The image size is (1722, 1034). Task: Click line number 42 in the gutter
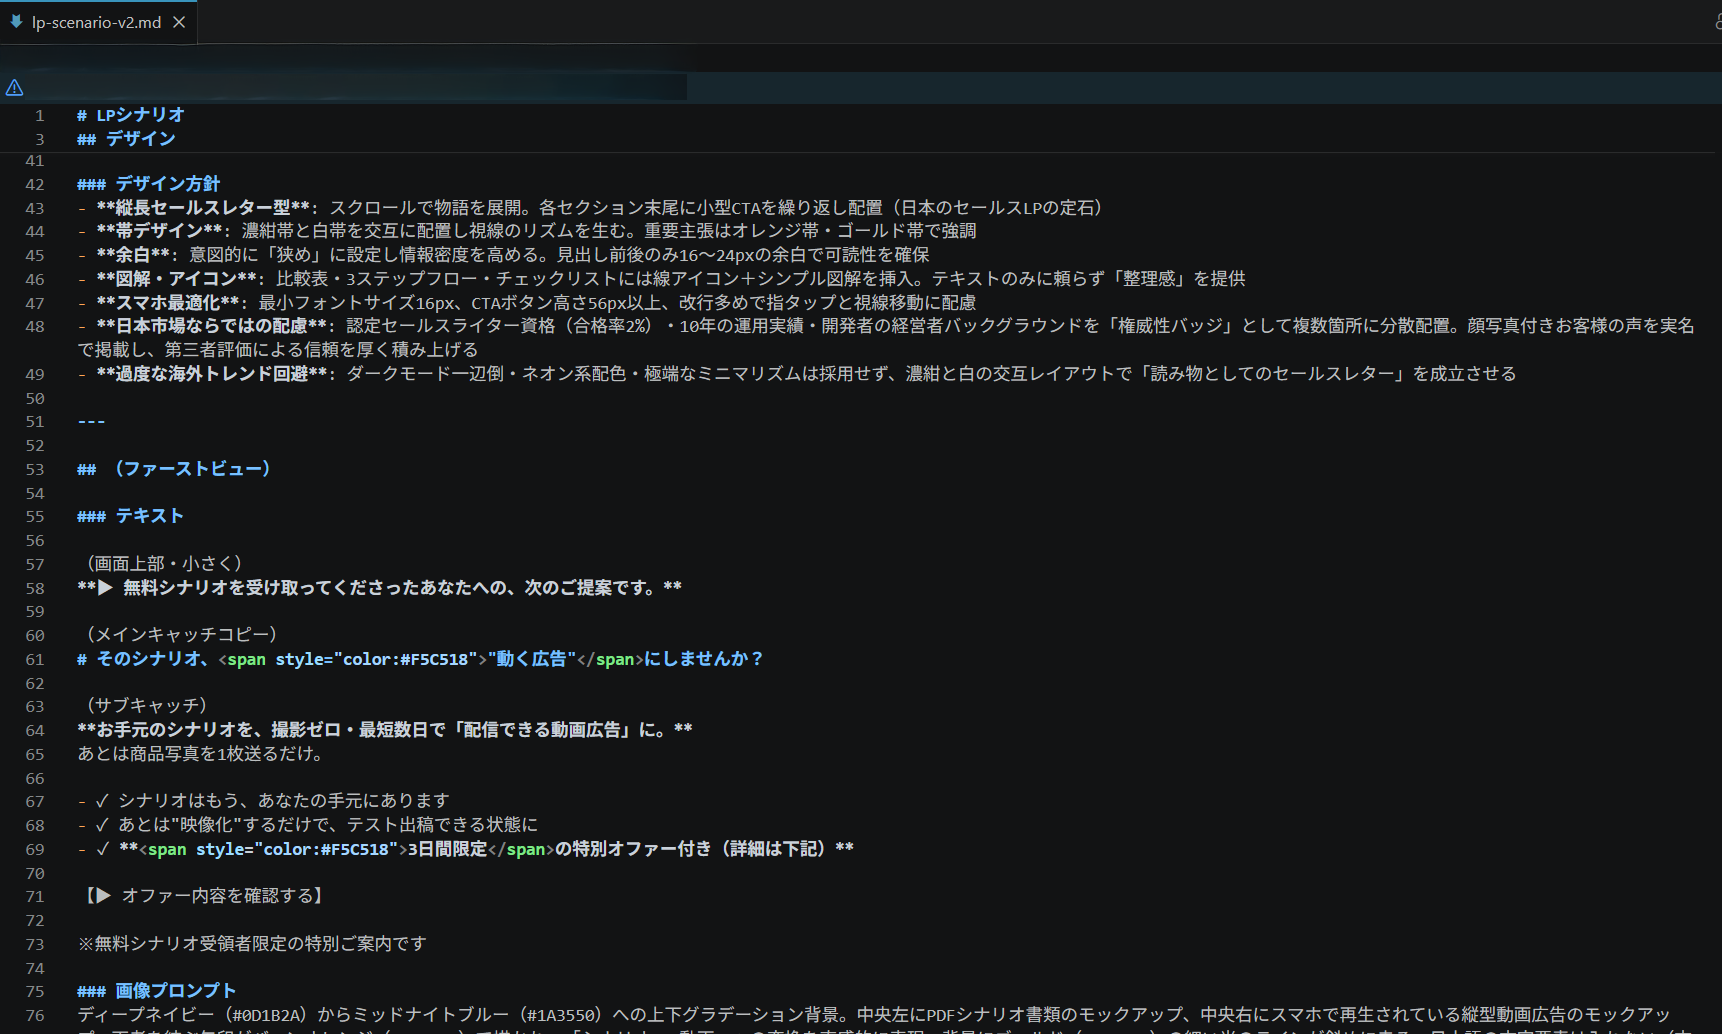click(35, 184)
